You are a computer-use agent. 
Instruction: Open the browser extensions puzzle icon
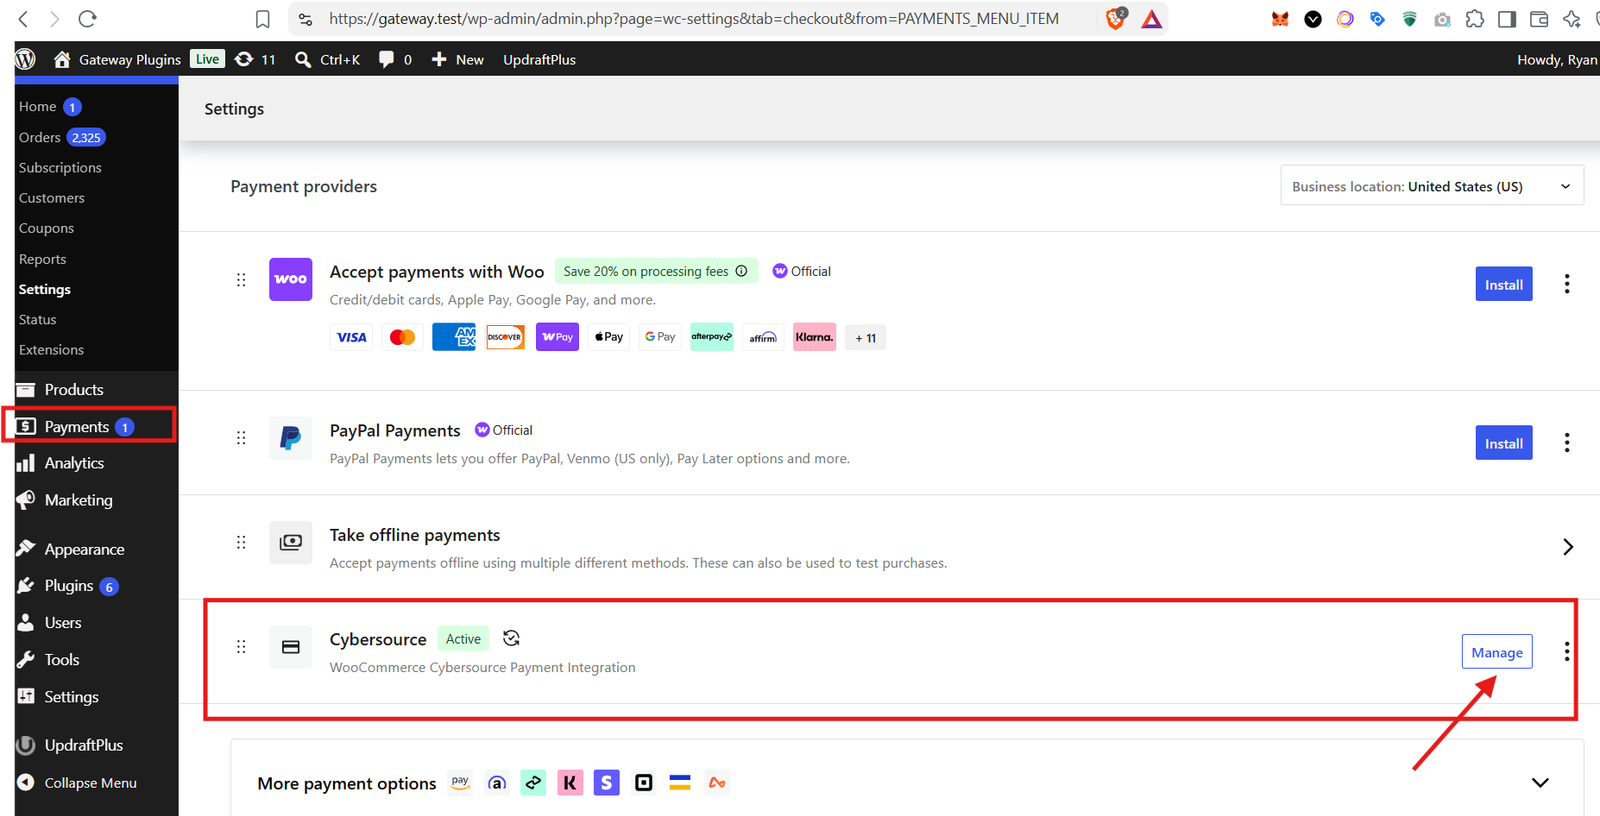pyautogui.click(x=1474, y=19)
